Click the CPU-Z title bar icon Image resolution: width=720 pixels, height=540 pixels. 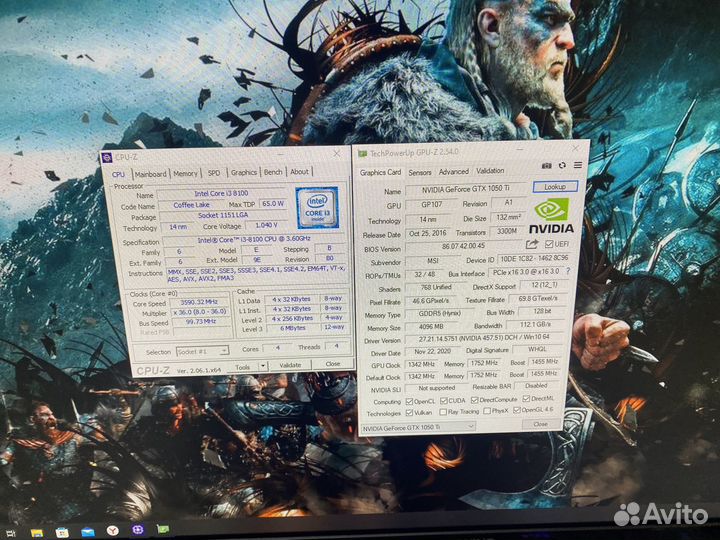pos(107,158)
